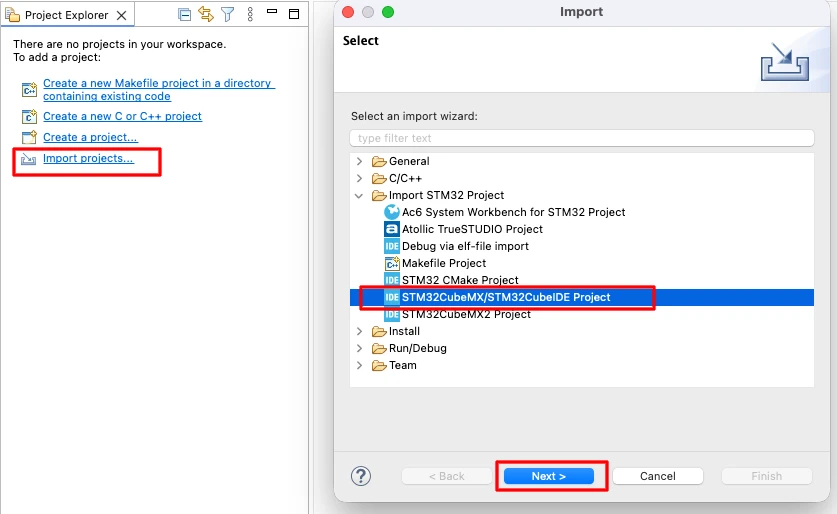
Task: Expand the Team folder
Action: (x=359, y=366)
